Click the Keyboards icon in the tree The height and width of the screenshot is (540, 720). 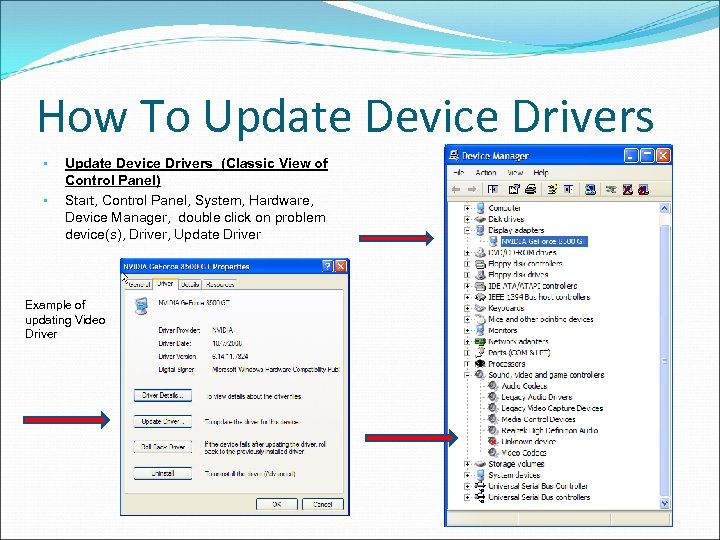pos(480,308)
